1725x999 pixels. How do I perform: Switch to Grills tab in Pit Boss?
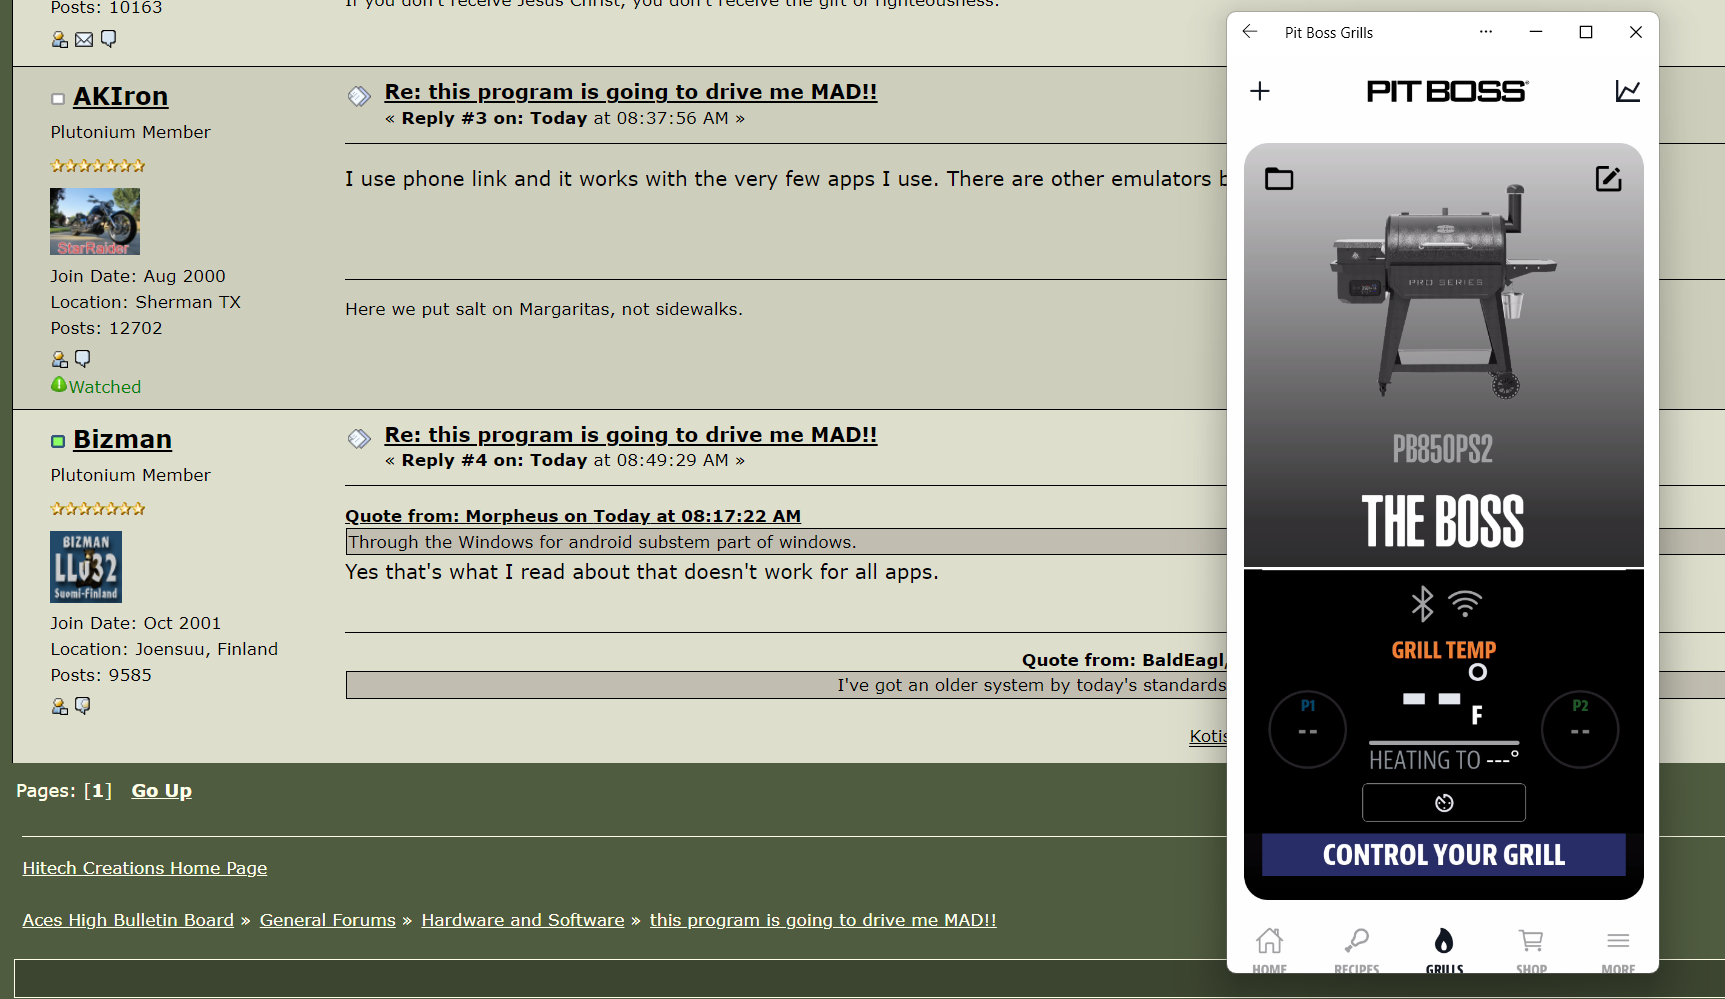[x=1444, y=950]
